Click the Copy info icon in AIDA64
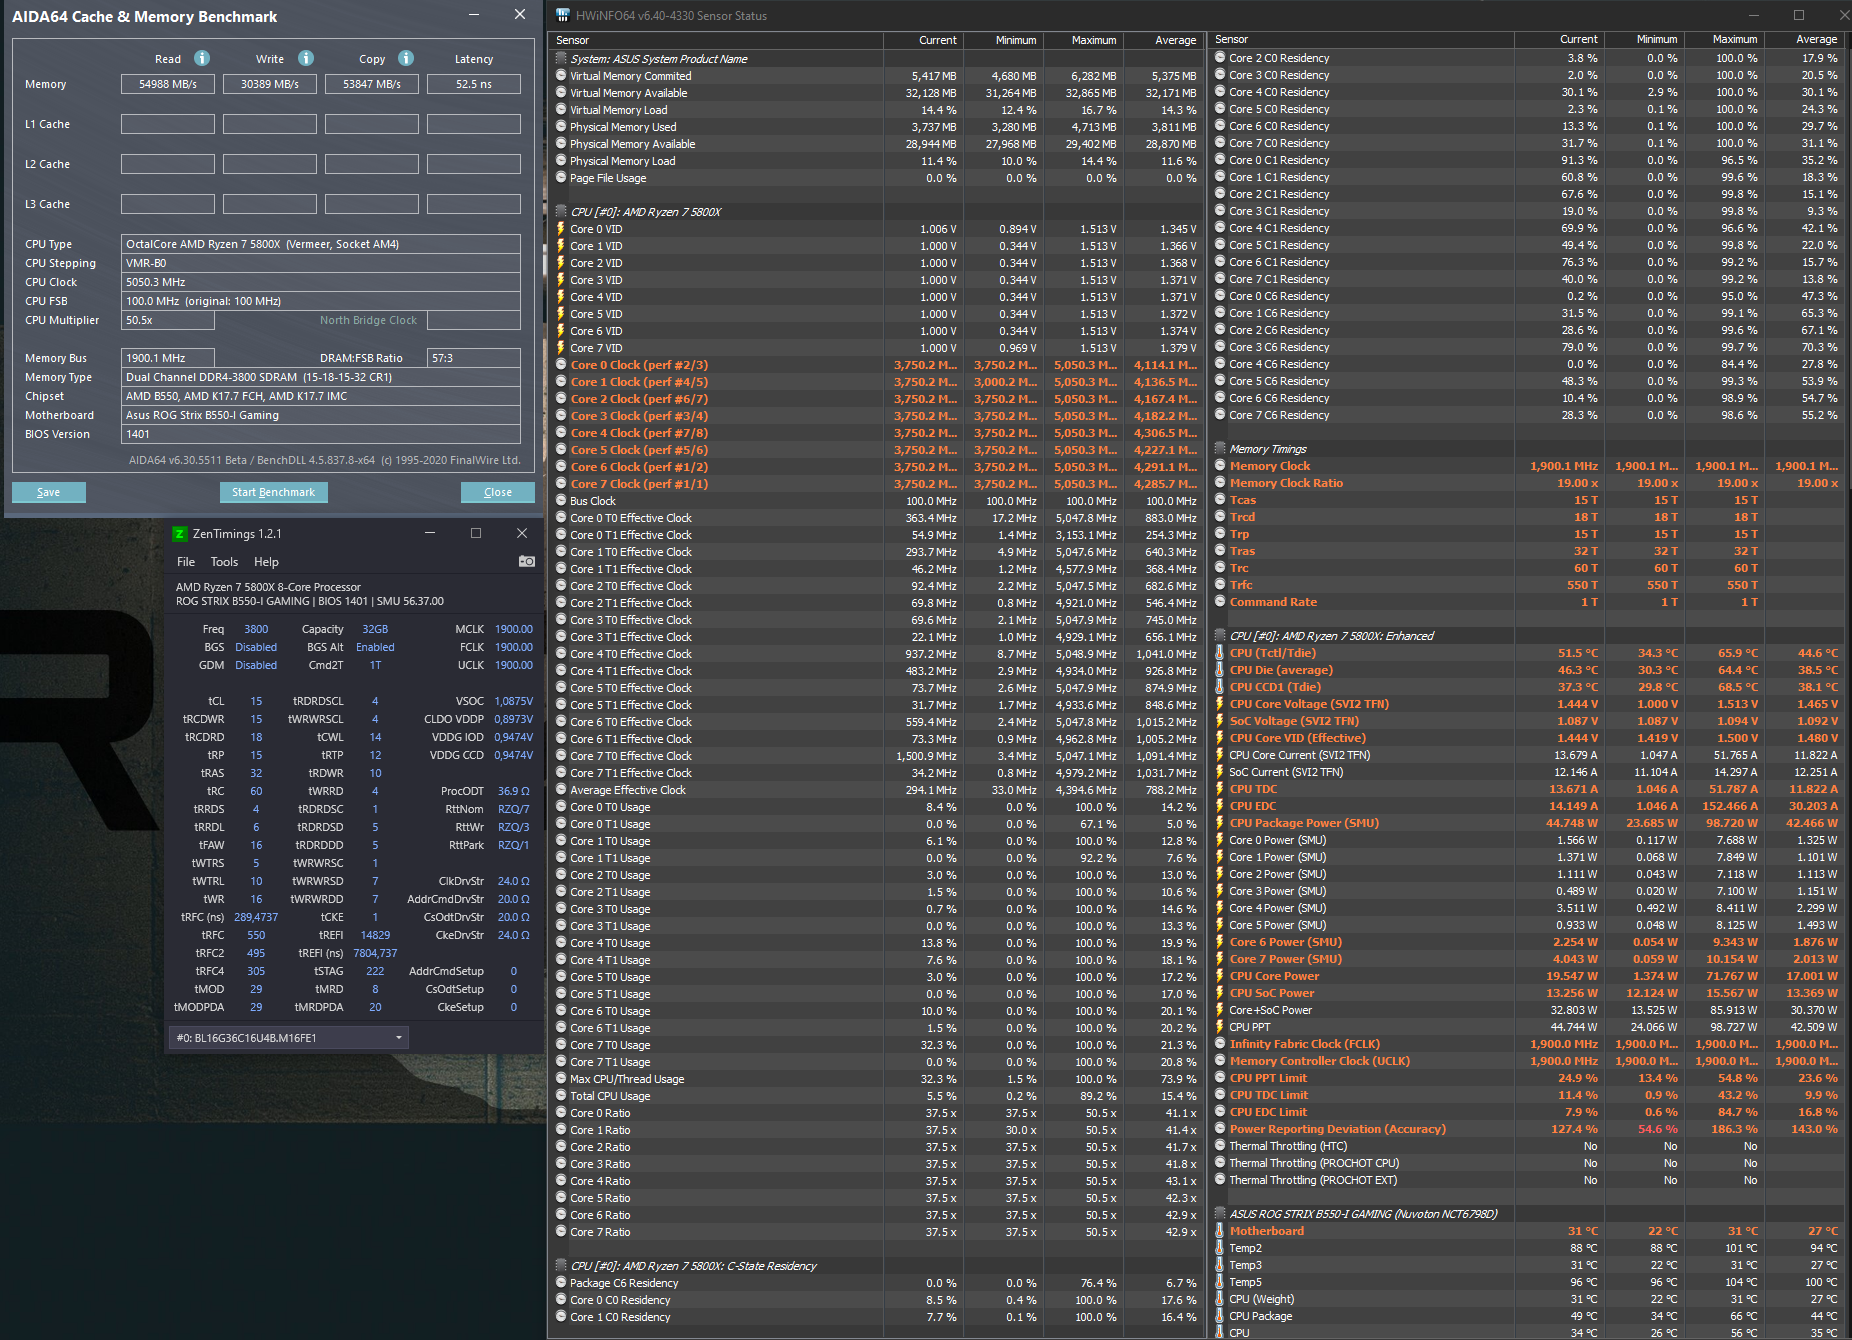 406,58
